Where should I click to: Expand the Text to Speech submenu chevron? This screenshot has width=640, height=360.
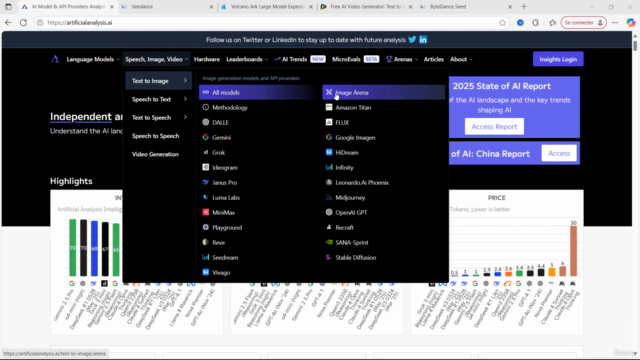click(185, 117)
